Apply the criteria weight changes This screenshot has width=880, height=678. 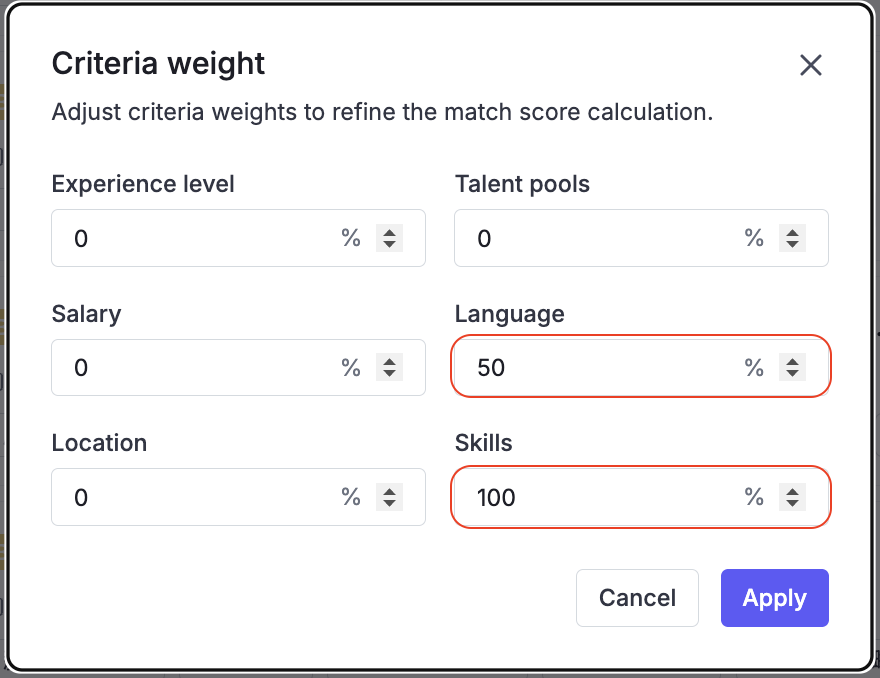pyautogui.click(x=774, y=598)
